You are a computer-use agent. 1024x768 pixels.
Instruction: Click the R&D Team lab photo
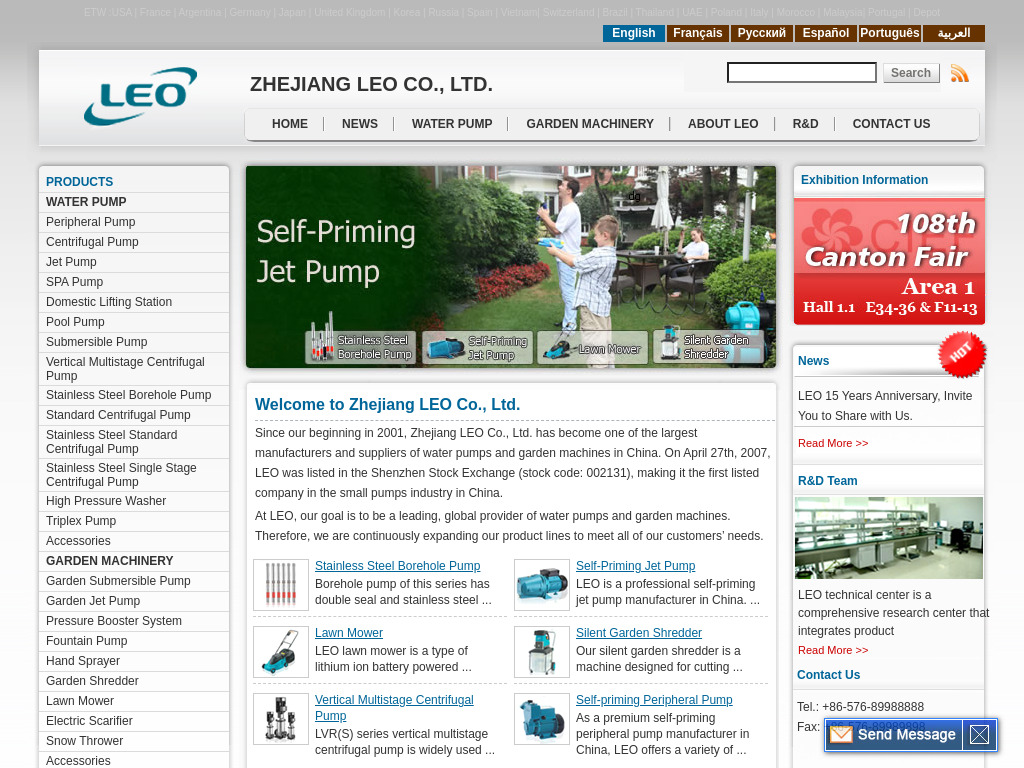[889, 537]
